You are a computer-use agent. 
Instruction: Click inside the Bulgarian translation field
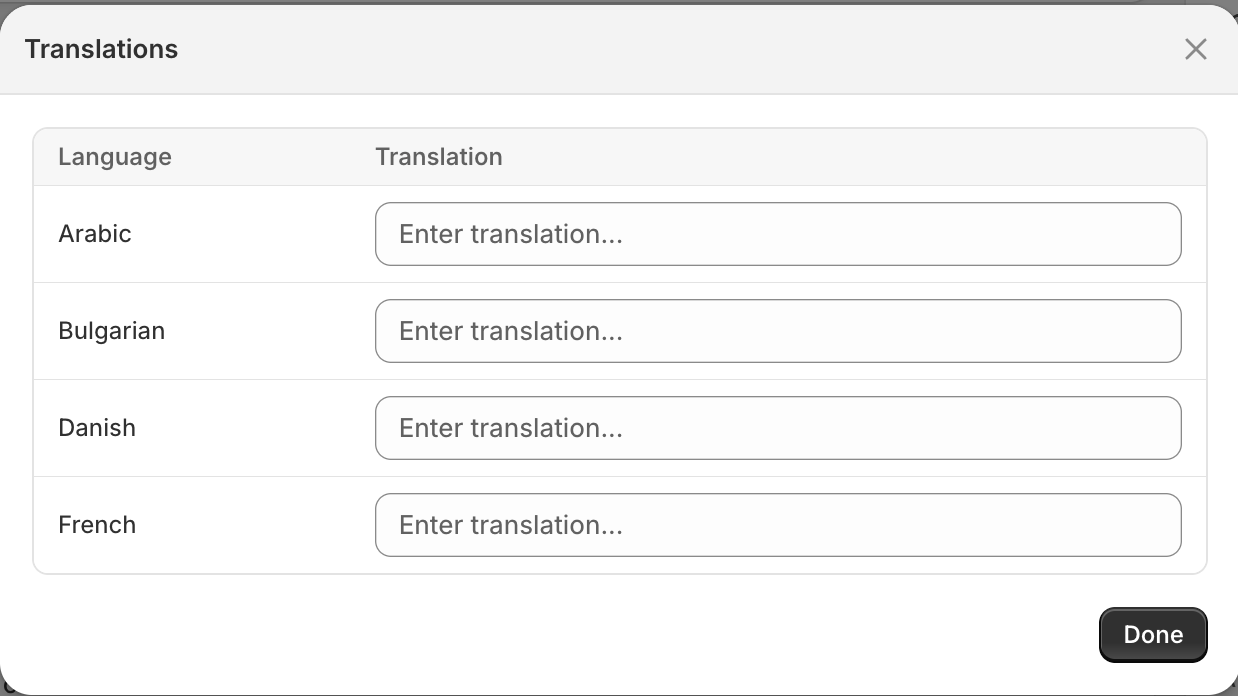tap(778, 331)
